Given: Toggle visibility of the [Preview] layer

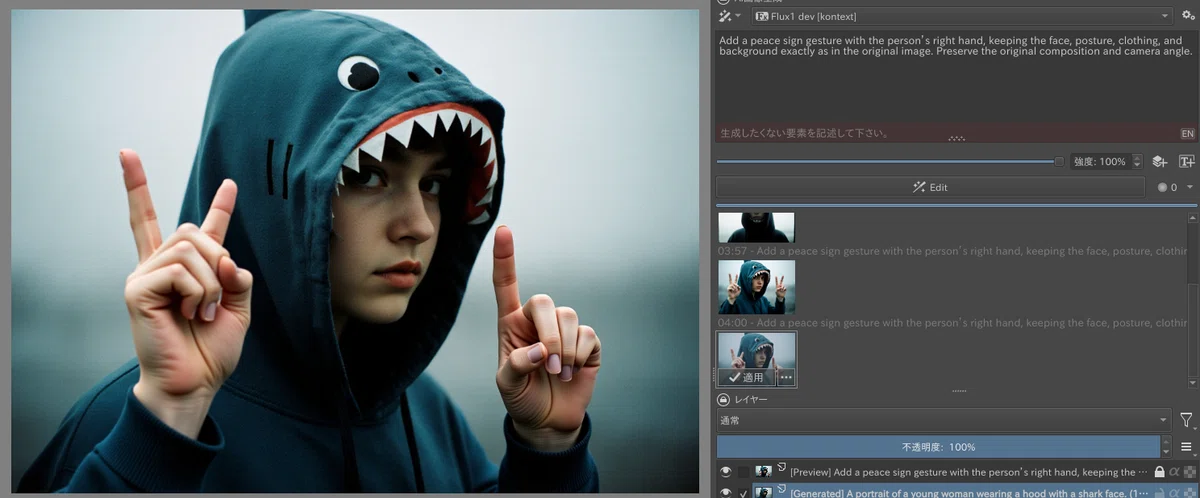Looking at the screenshot, I should point(726,472).
